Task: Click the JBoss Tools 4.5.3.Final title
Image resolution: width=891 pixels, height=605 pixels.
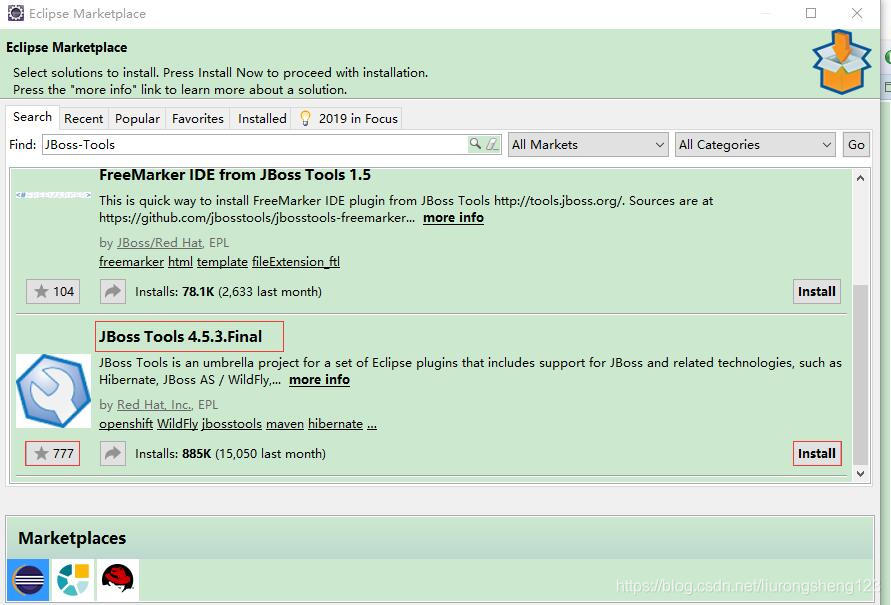Action: tap(181, 336)
